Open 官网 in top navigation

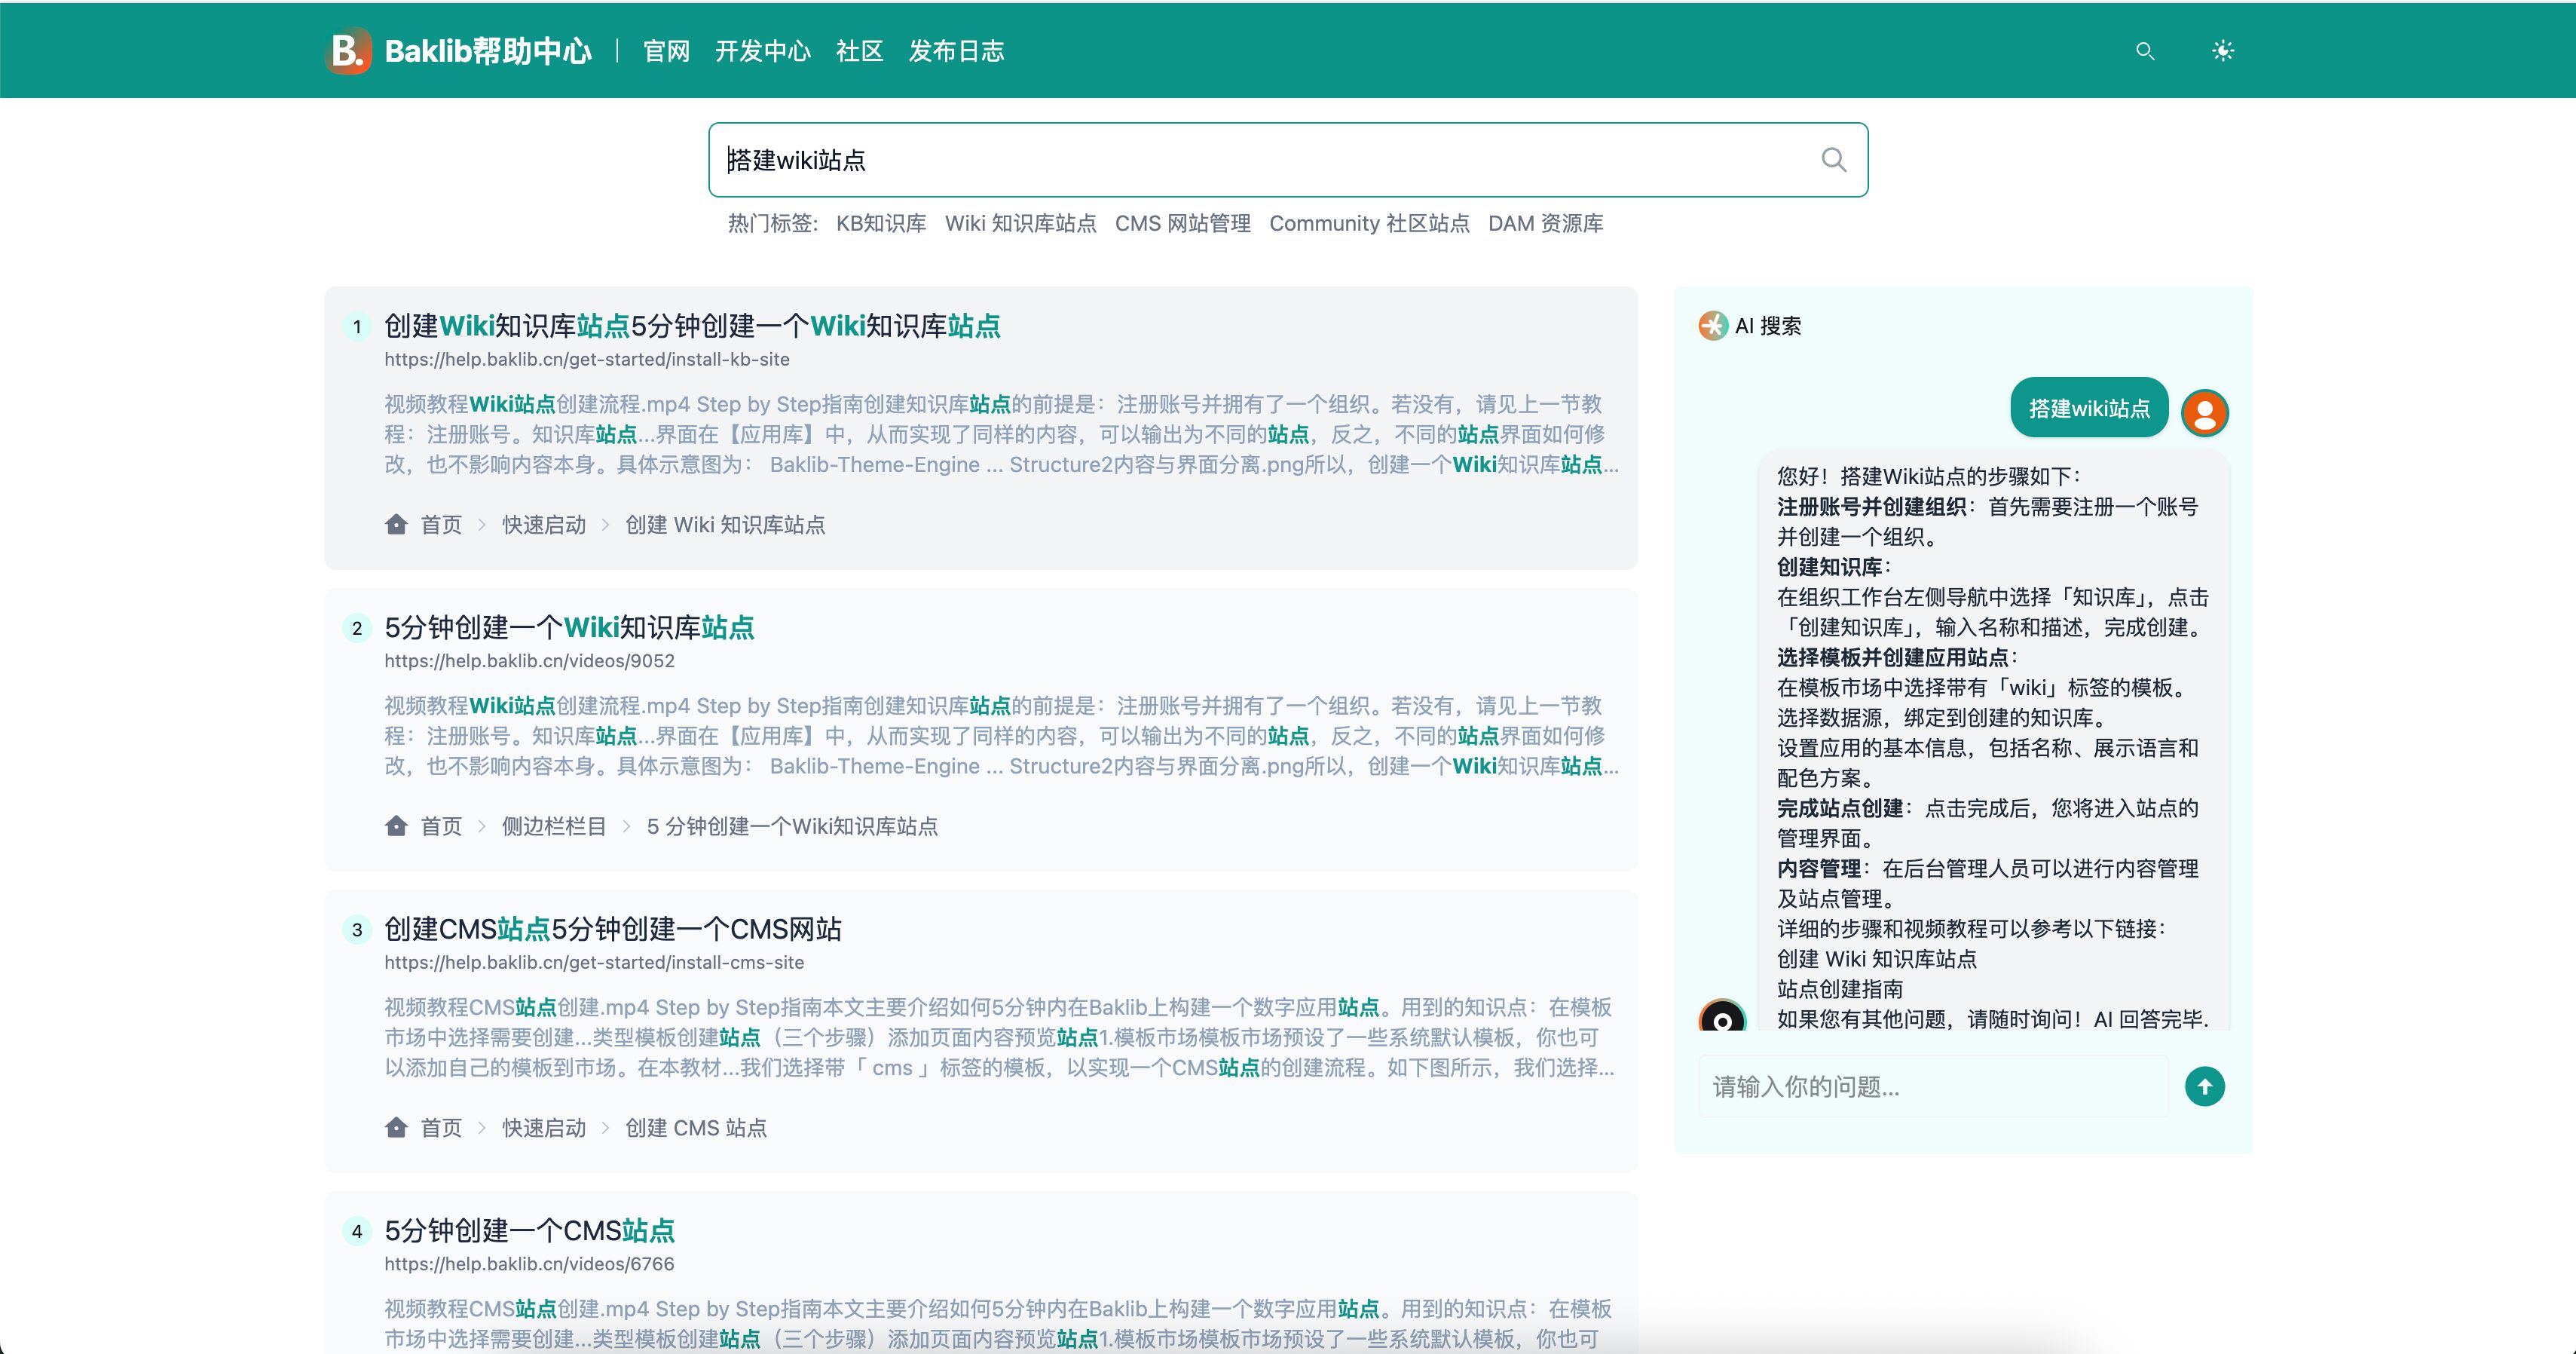tap(666, 51)
